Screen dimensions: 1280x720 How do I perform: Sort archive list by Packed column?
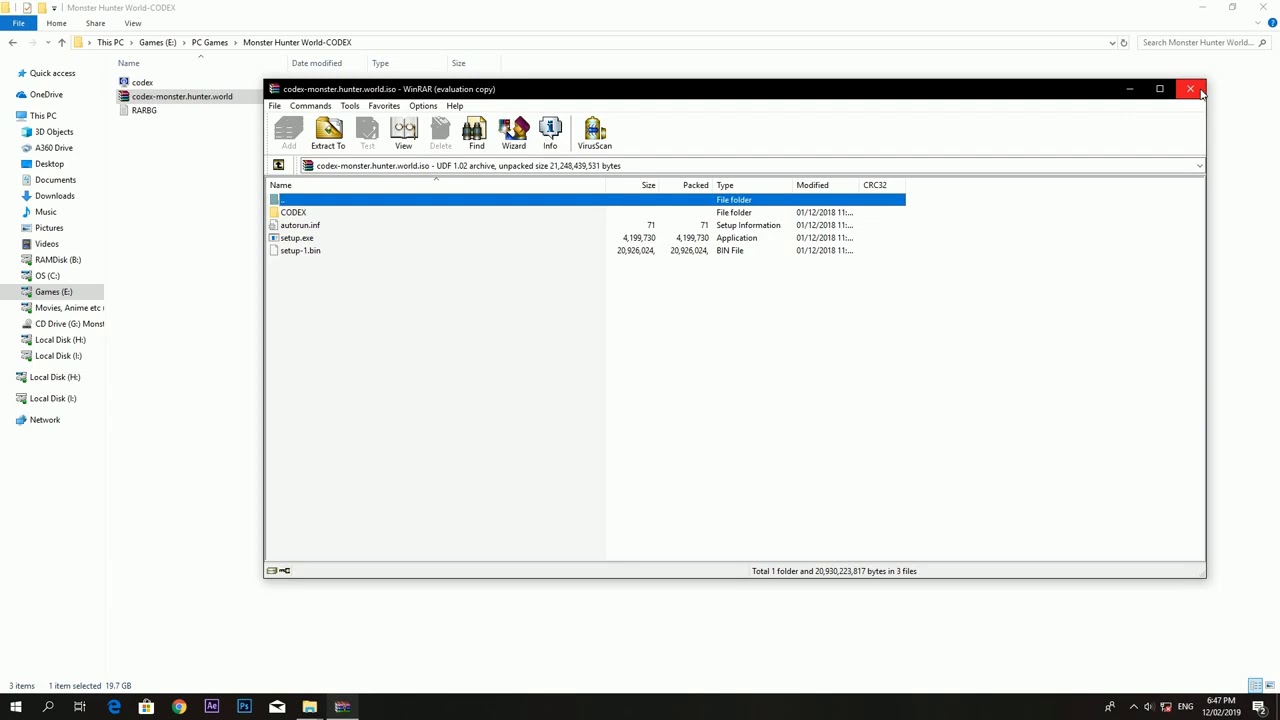[x=685, y=185]
